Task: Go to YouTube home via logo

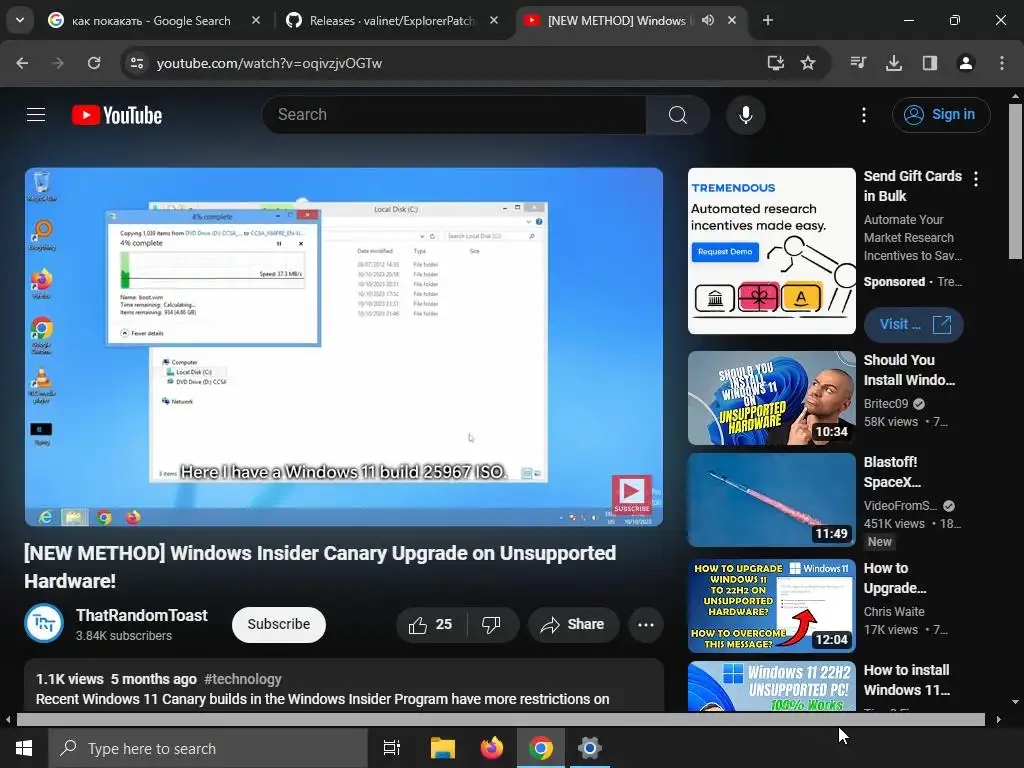Action: click(x=117, y=115)
